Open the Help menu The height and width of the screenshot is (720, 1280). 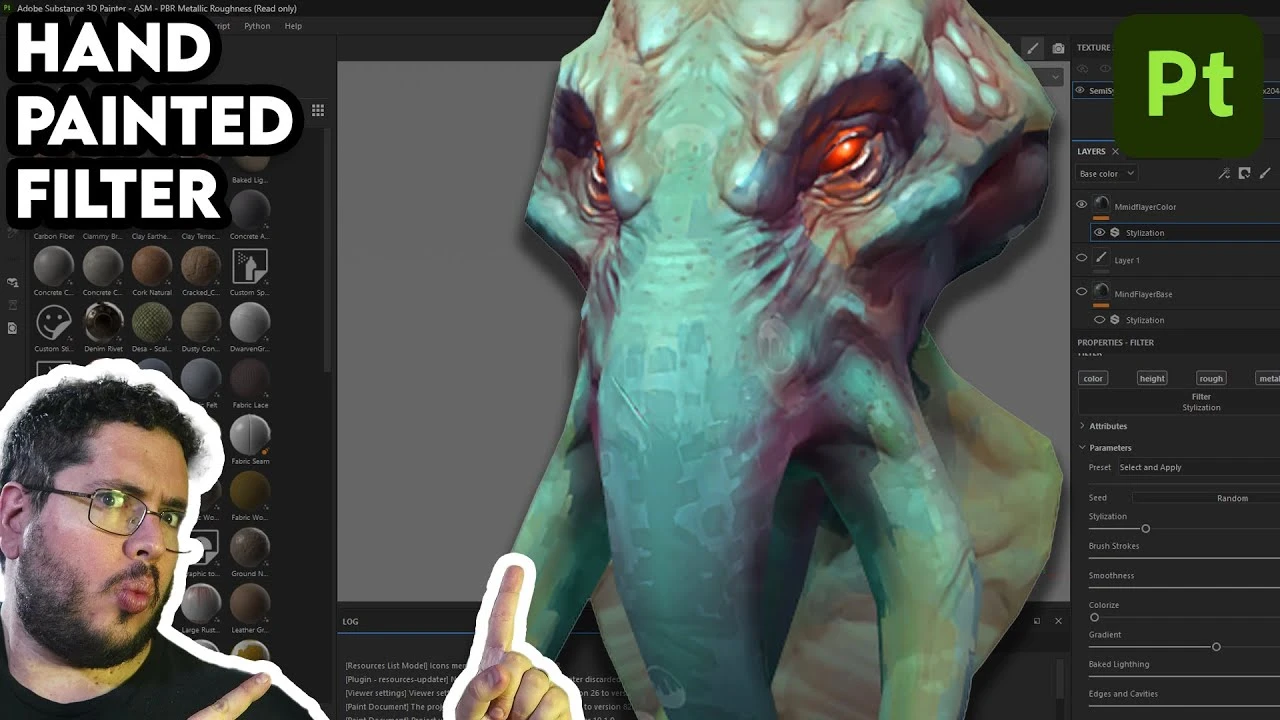click(293, 26)
